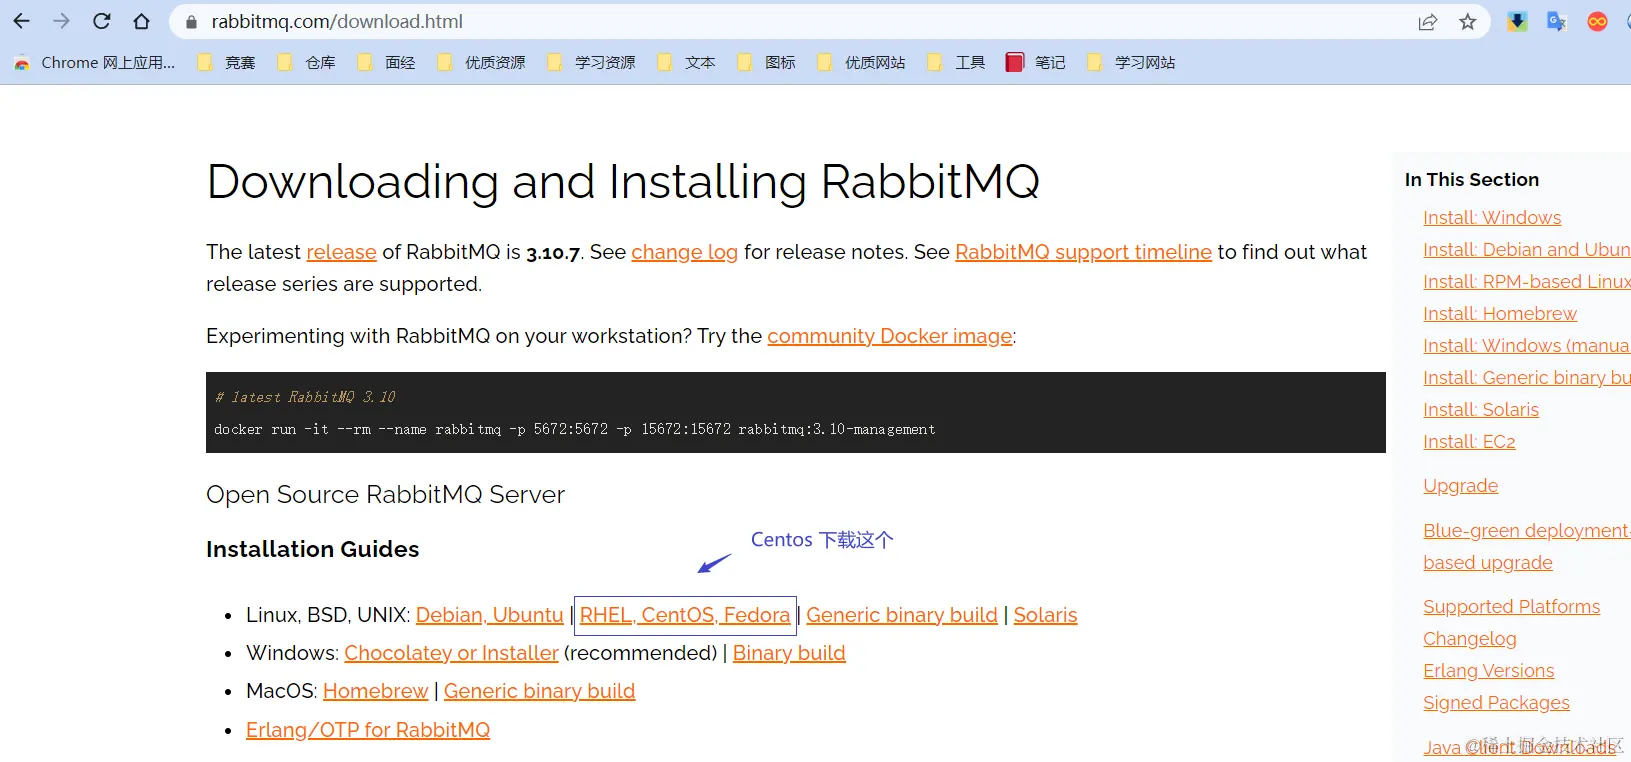Screen dimensions: 1631x762
Task: Select sidebar Install: Generic binary build link
Action: [1527, 378]
